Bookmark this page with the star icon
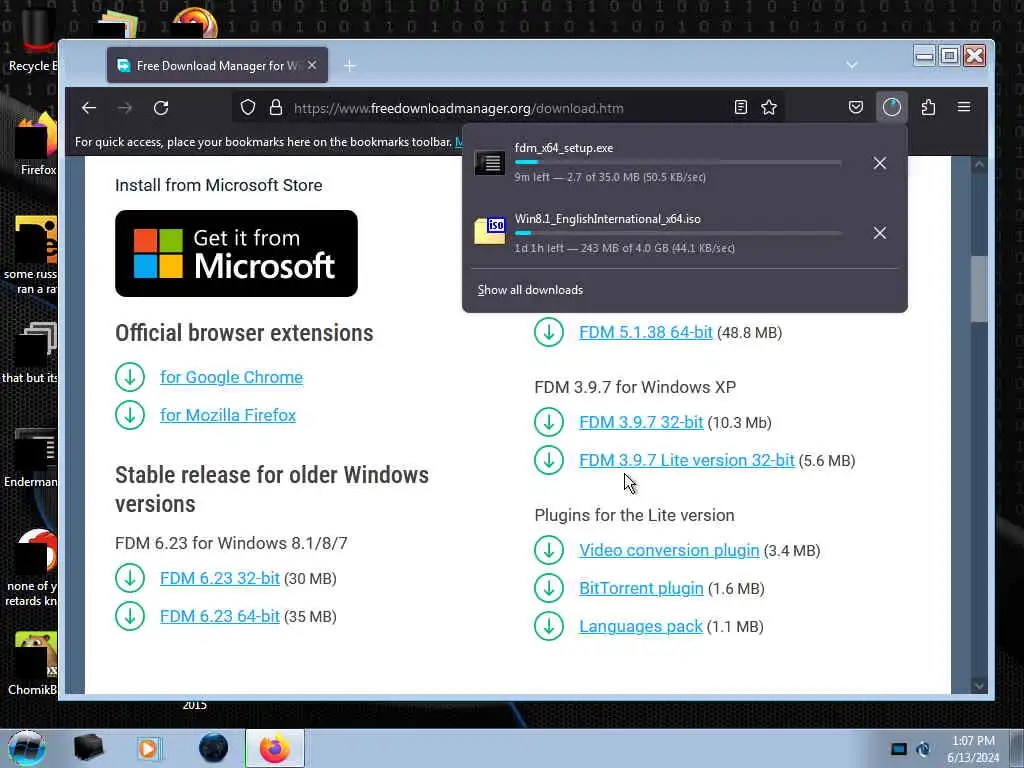1024x768 pixels. point(769,108)
